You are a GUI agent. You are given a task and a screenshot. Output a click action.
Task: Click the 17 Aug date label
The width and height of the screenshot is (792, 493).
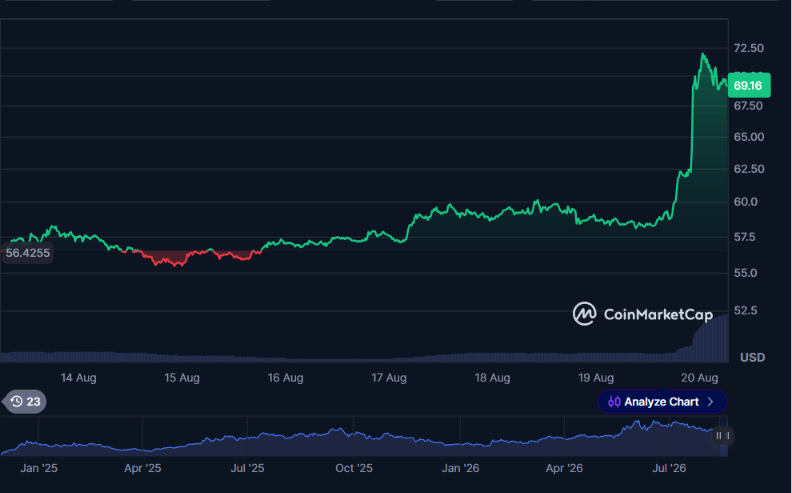(x=389, y=378)
